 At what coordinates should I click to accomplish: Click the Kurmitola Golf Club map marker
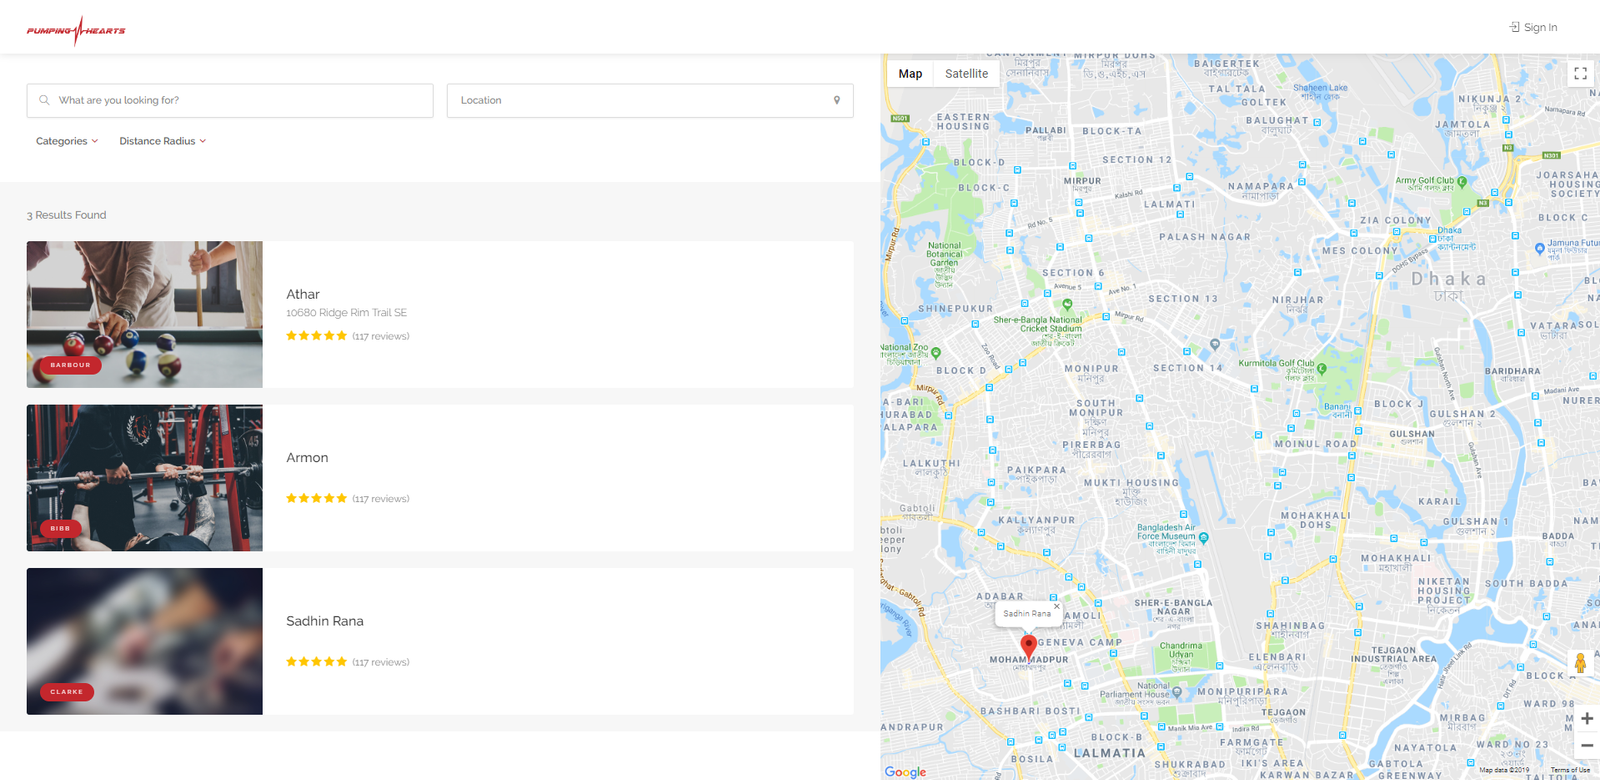pos(1321,368)
